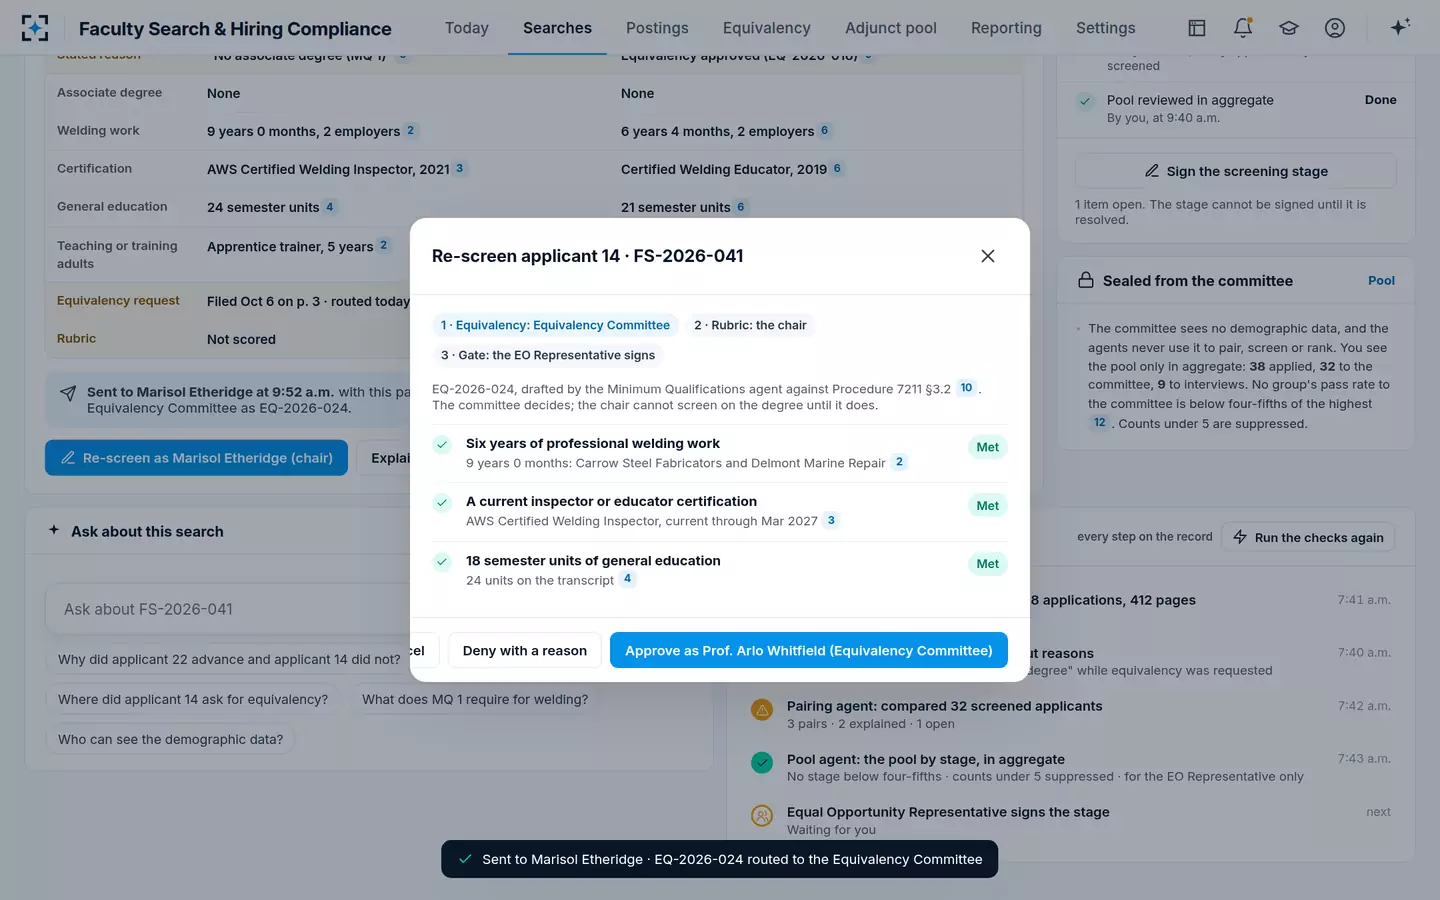Click the check icon beside 18 semester units of general education
This screenshot has width=1440, height=900.
442,562
